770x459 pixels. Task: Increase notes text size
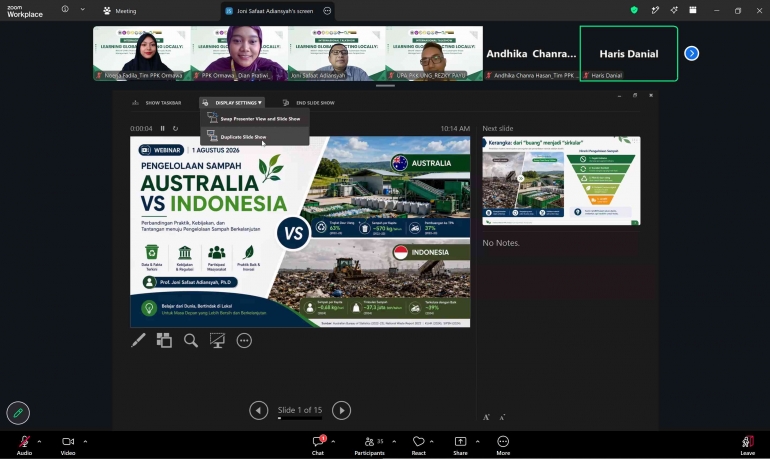[x=486, y=417]
